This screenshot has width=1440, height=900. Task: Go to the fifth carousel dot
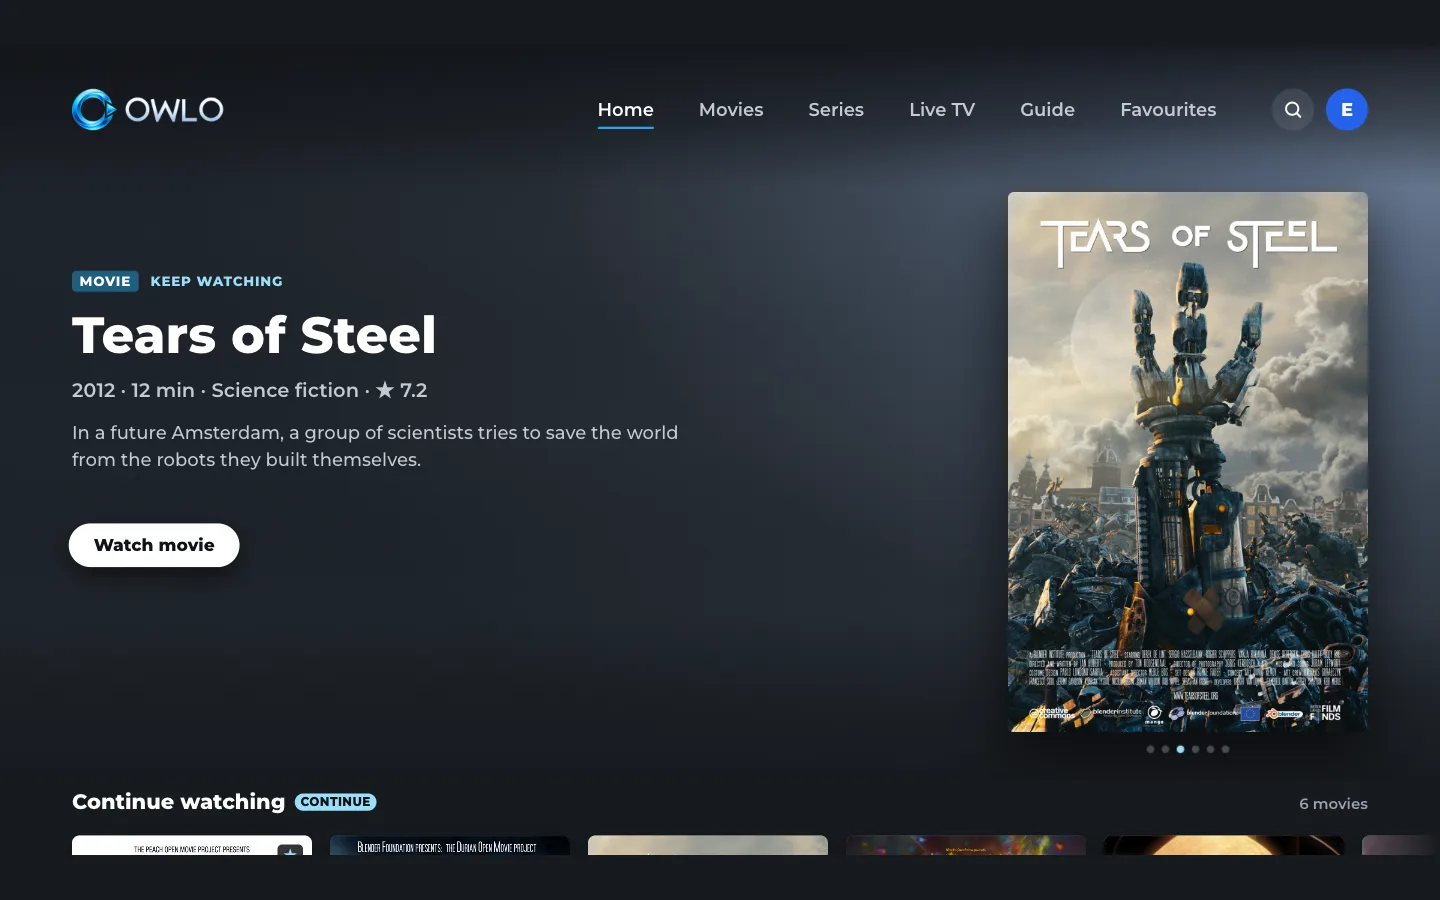[1210, 749]
